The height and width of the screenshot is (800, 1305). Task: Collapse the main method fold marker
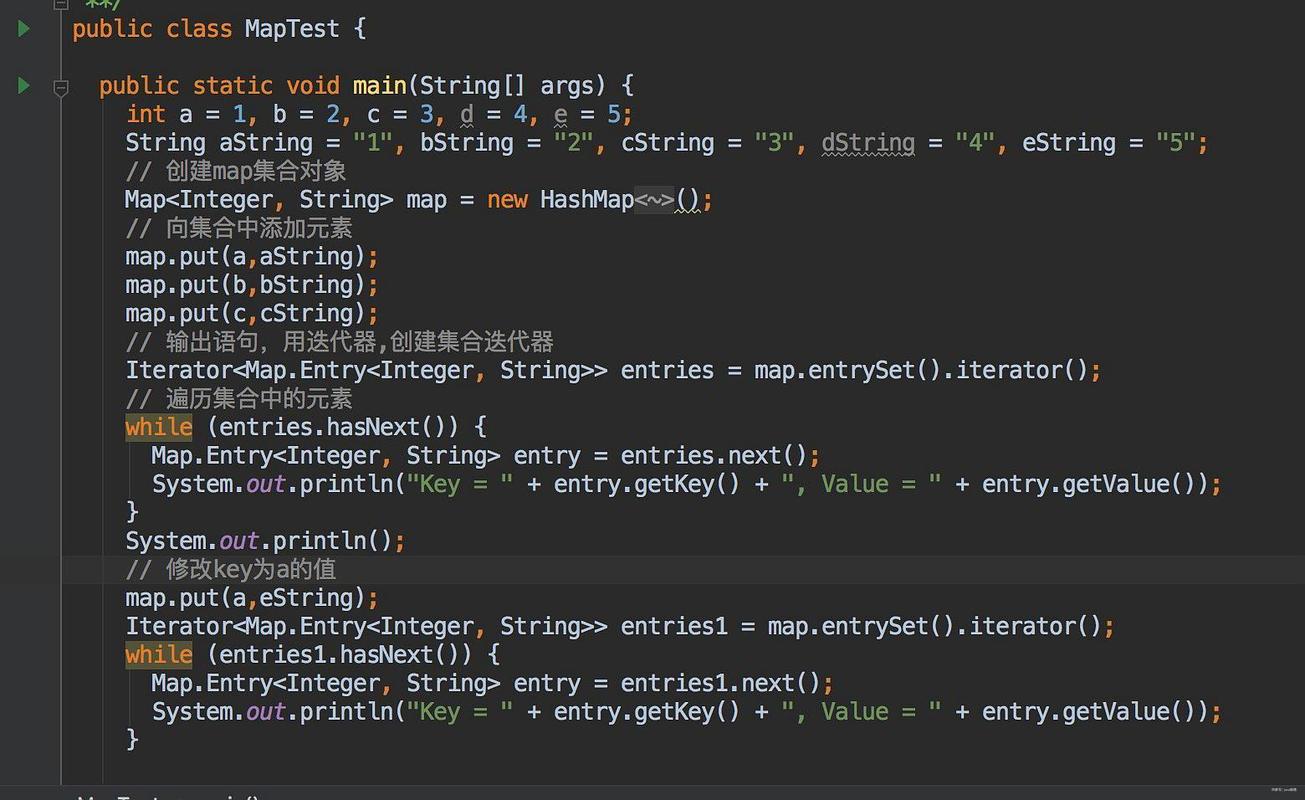click(60, 87)
